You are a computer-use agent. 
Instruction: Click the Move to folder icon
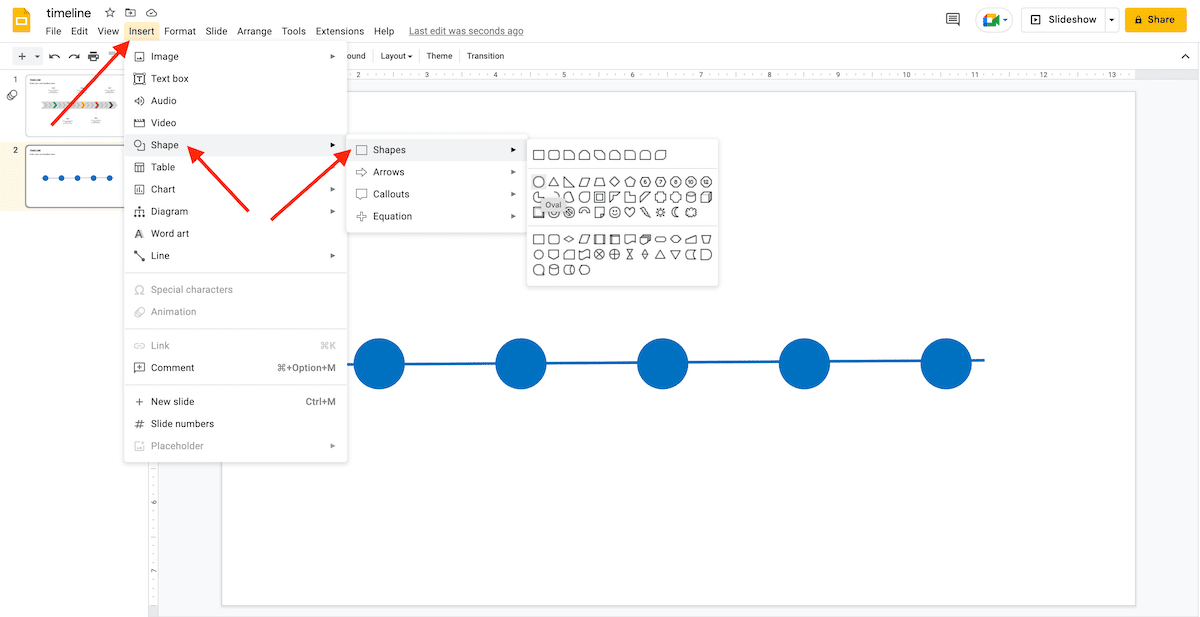click(x=130, y=13)
